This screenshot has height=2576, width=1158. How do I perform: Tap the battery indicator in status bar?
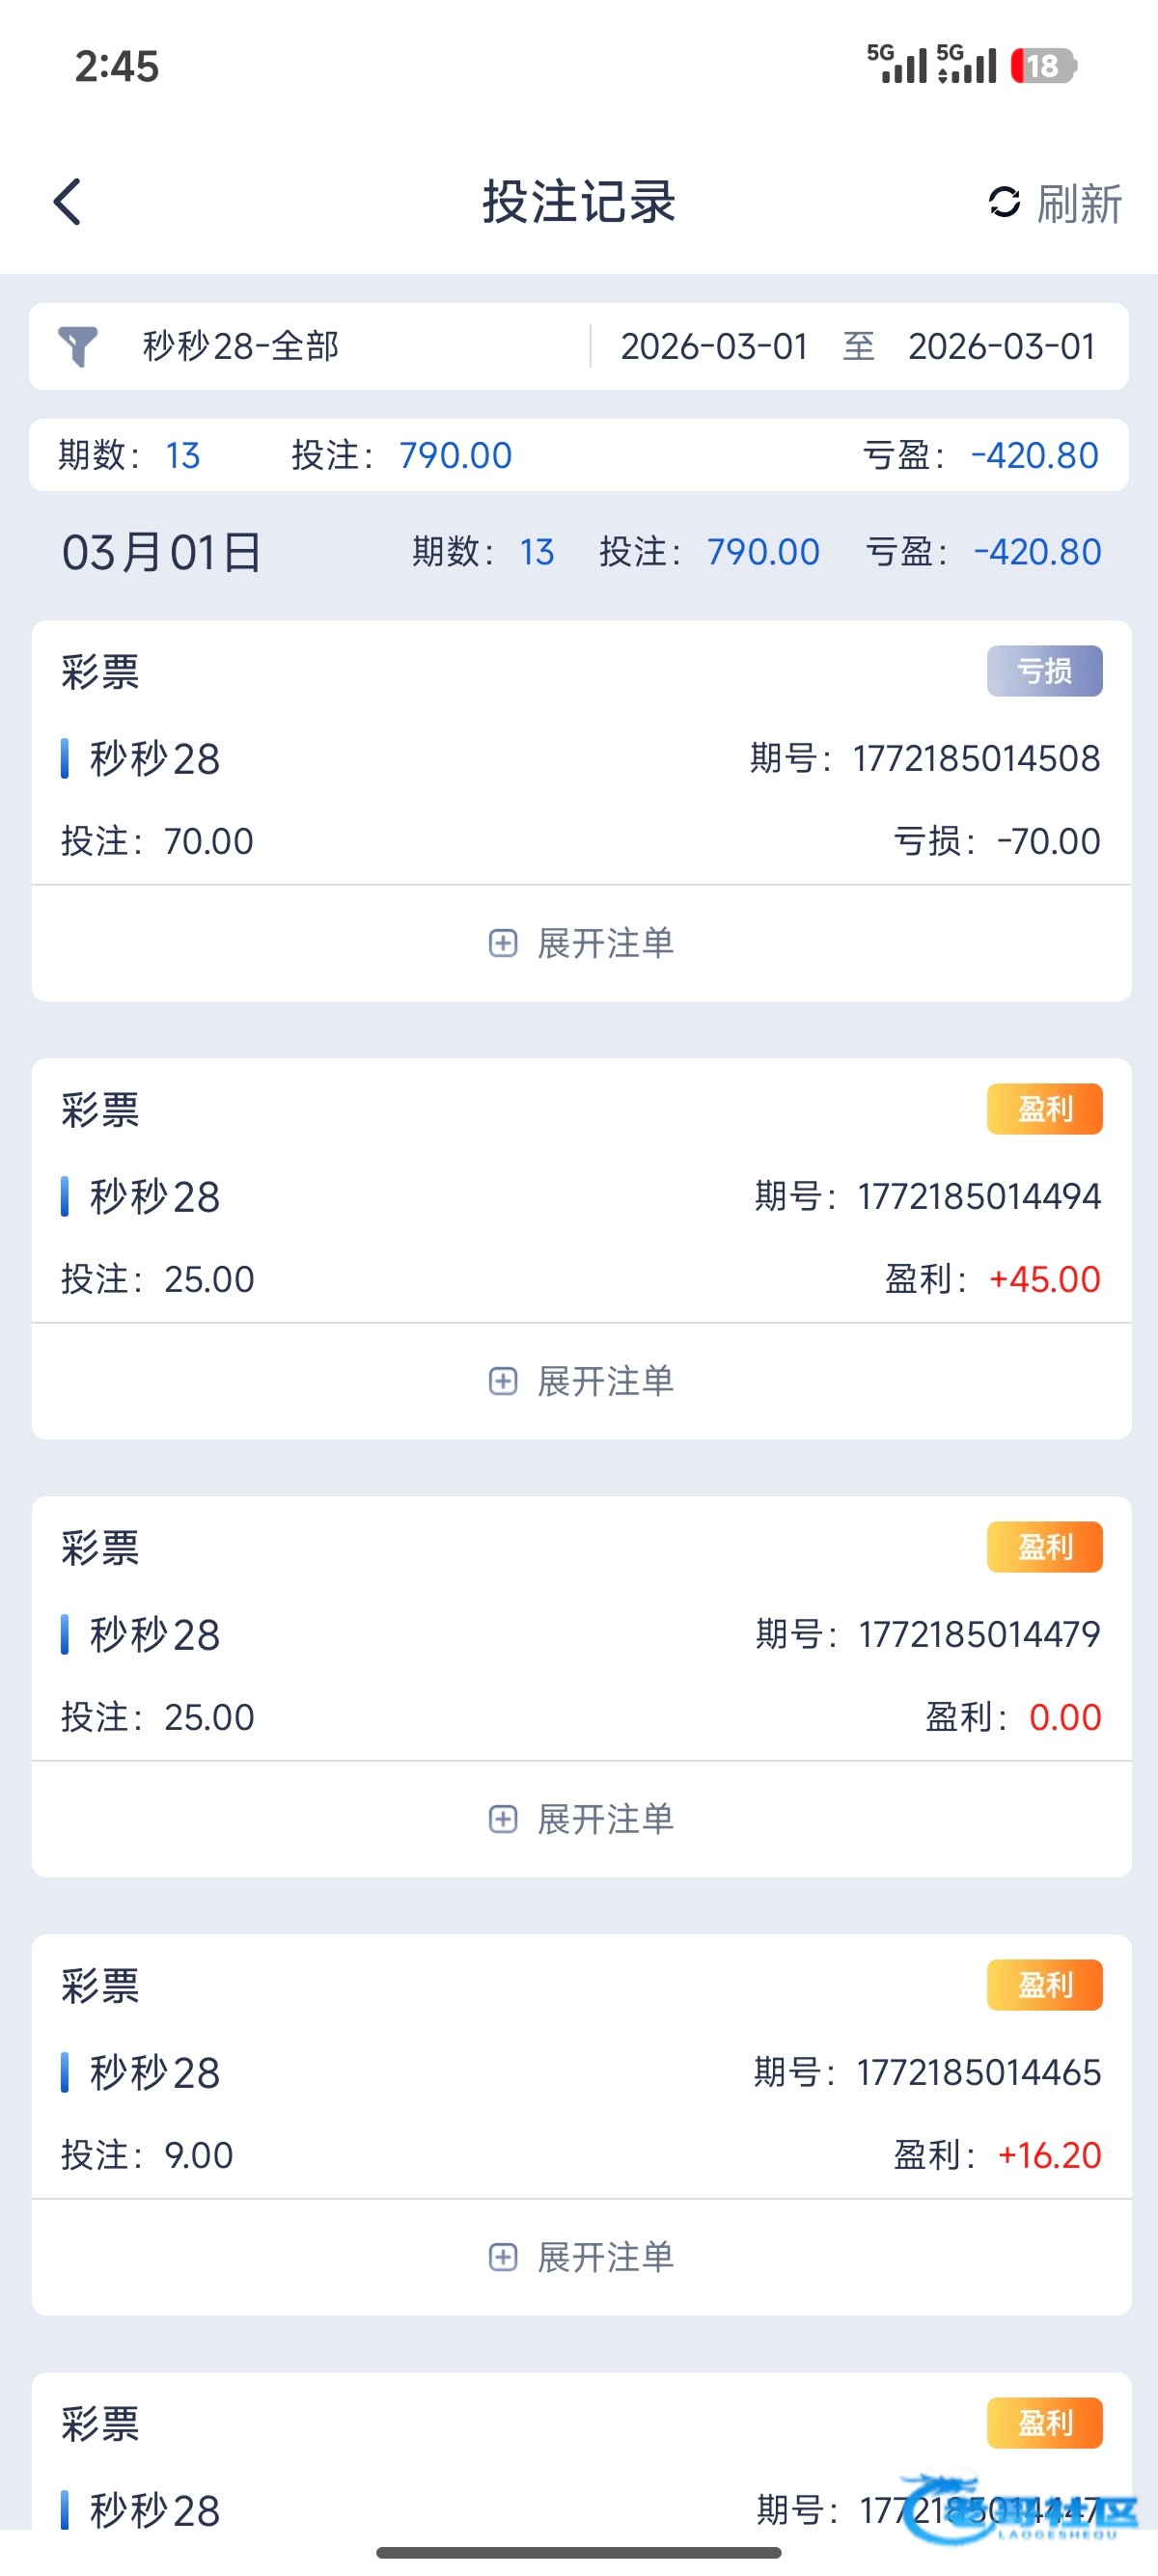1042,66
